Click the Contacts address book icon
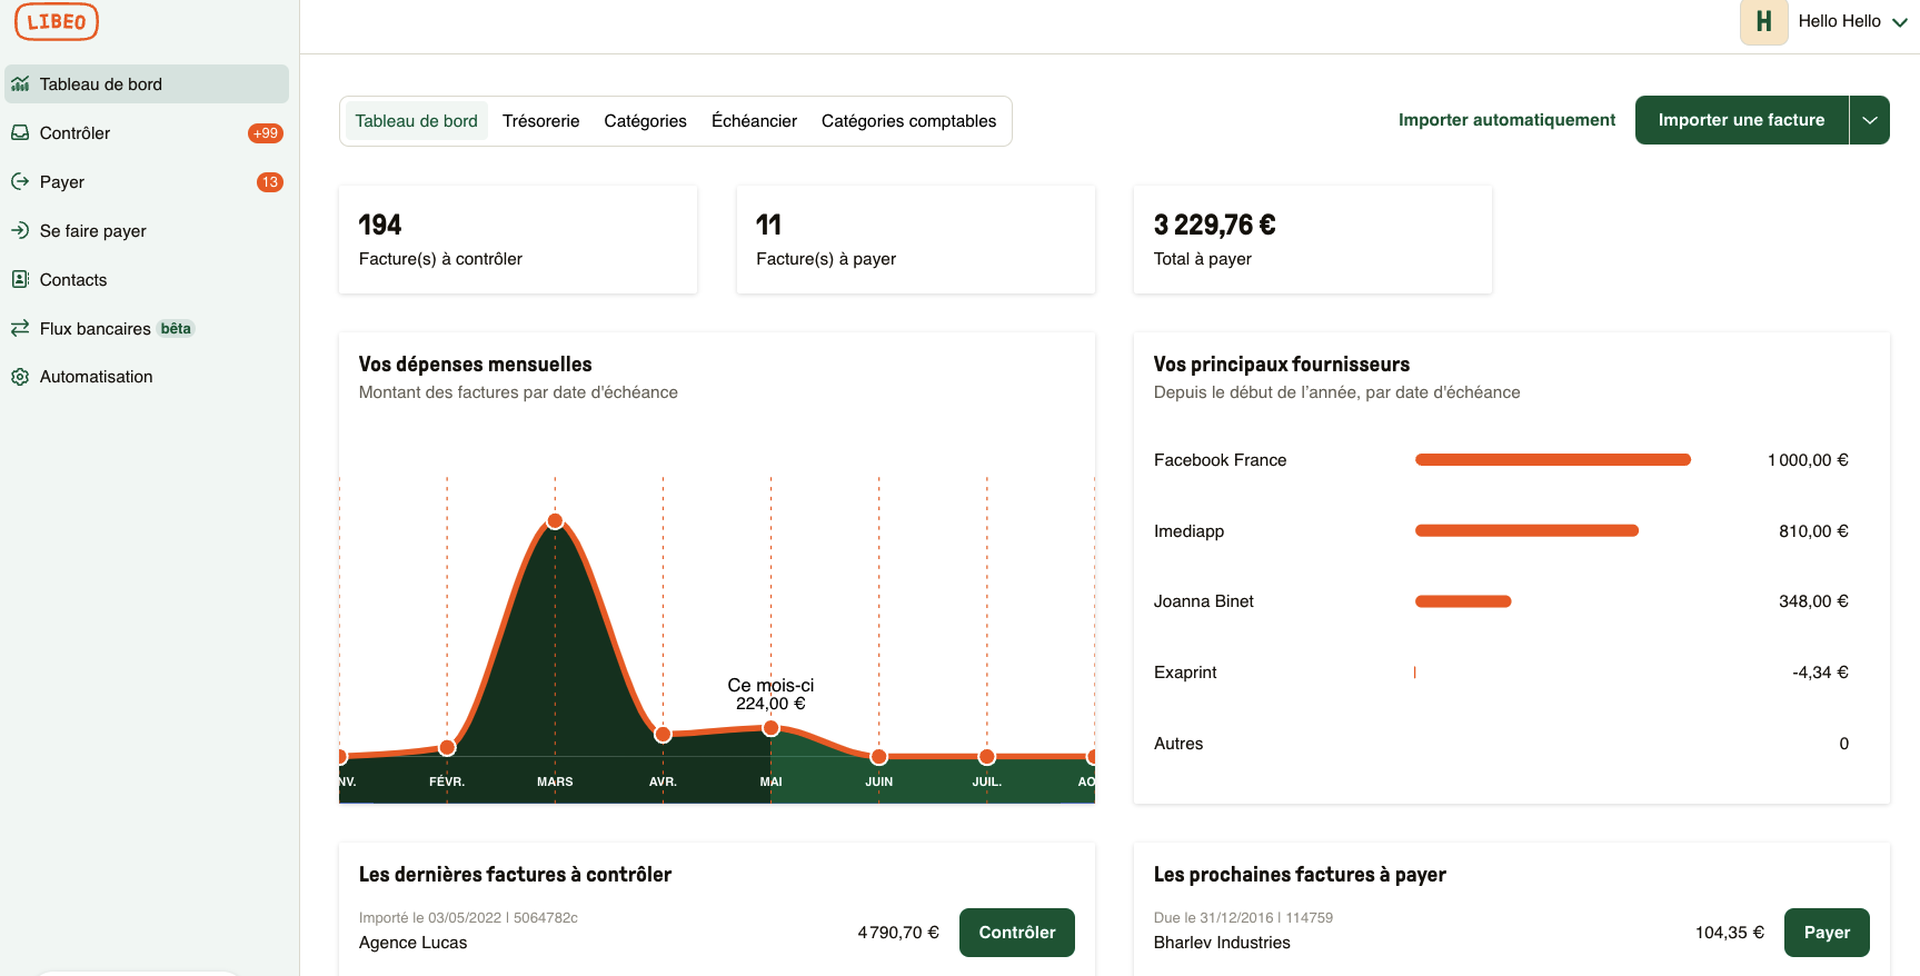1920x976 pixels. (x=20, y=280)
